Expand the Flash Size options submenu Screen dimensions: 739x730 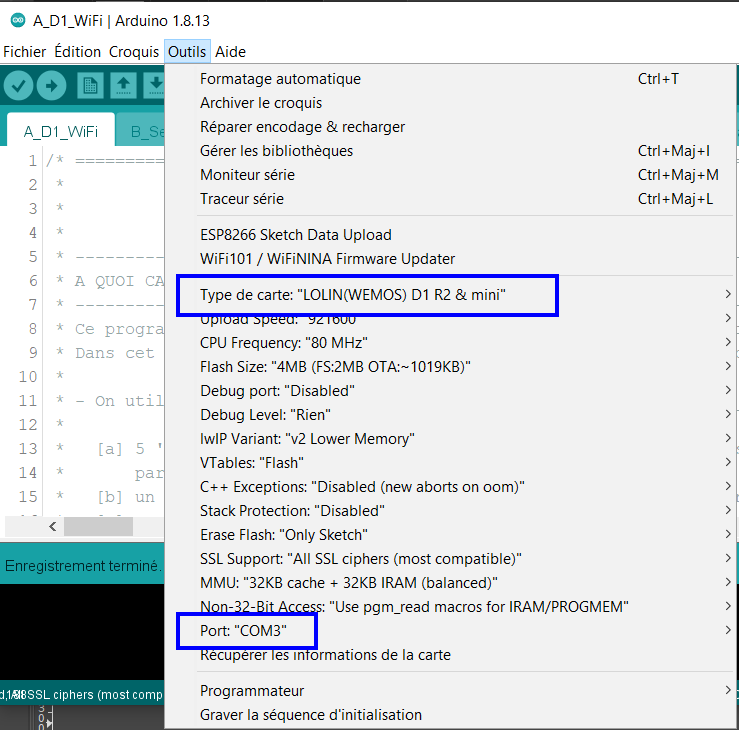tap(335, 367)
